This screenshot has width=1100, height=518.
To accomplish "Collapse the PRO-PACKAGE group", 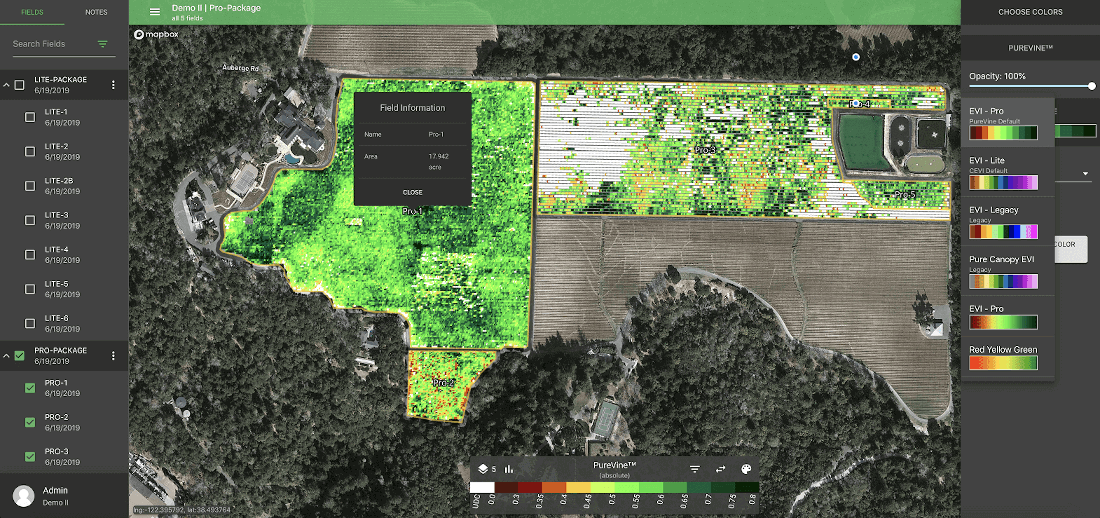I will [x=6, y=356].
